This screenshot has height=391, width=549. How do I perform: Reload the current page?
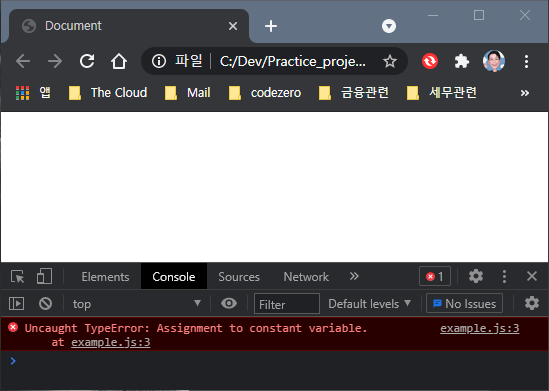pos(87,61)
